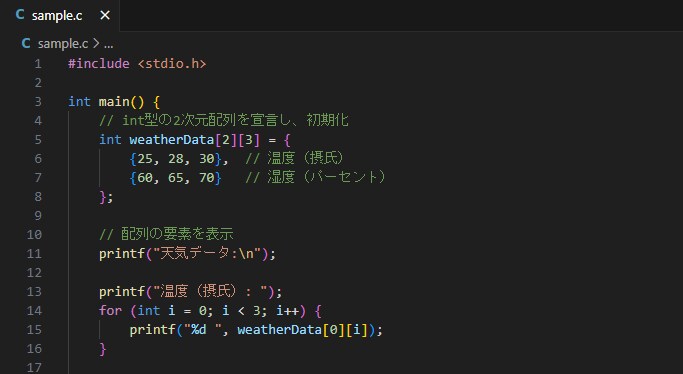
Task: Click line number 8 in gutter
Action: (x=38, y=197)
